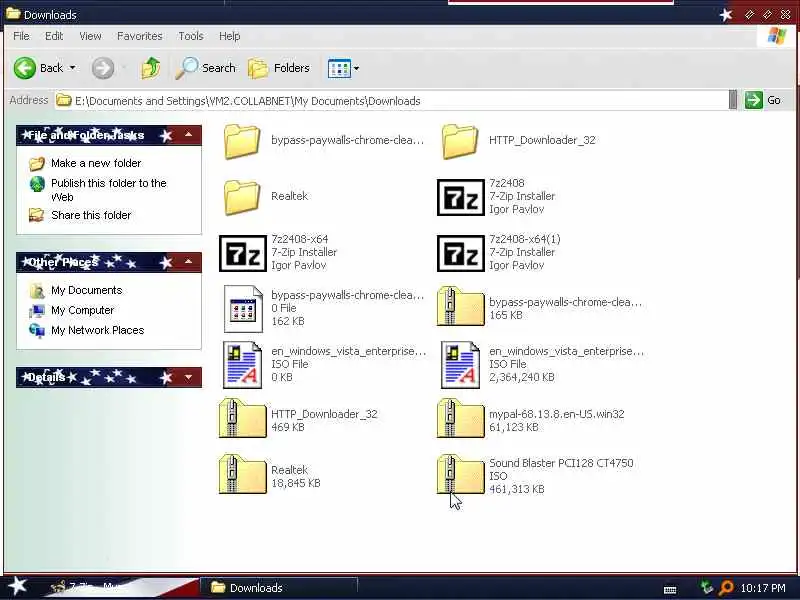The height and width of the screenshot is (600, 800).
Task: Select the Realtek yellow folder icon
Action: [x=242, y=197]
